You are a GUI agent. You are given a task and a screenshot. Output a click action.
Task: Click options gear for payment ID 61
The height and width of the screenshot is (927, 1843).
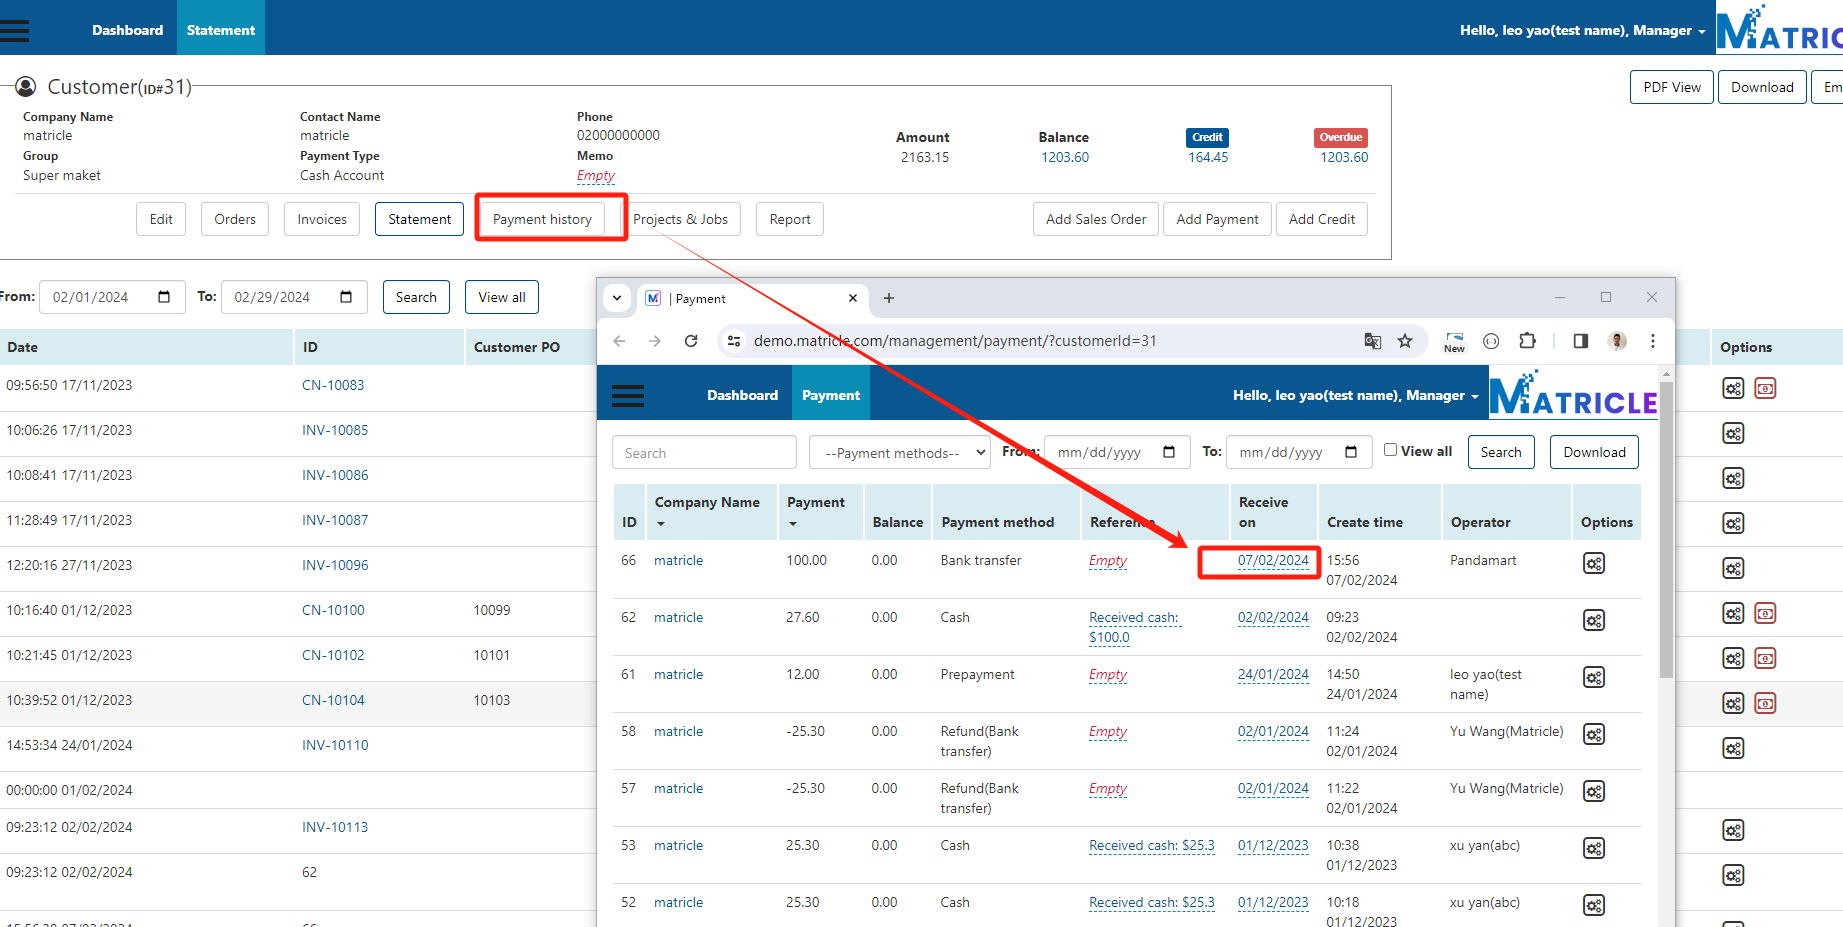[x=1594, y=677]
